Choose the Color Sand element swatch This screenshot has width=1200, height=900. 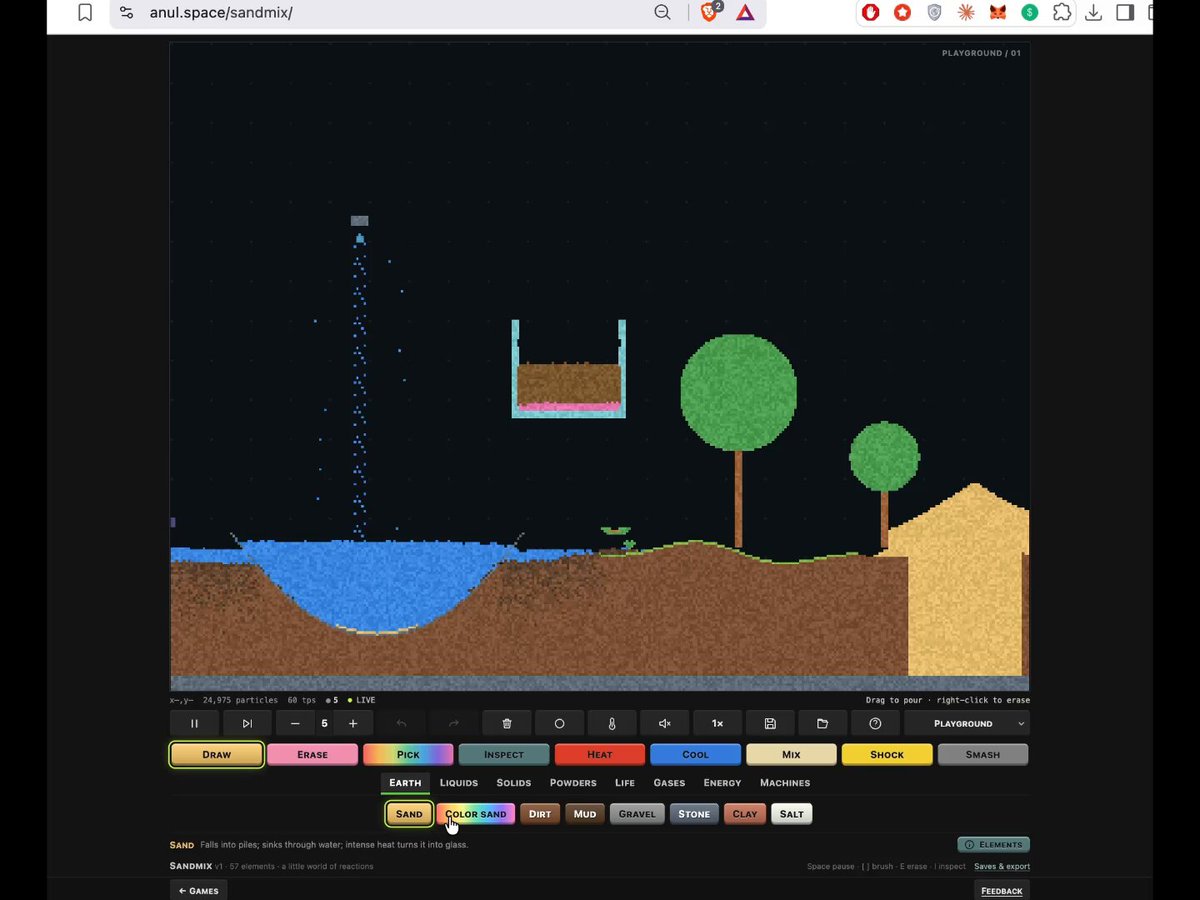tap(476, 814)
